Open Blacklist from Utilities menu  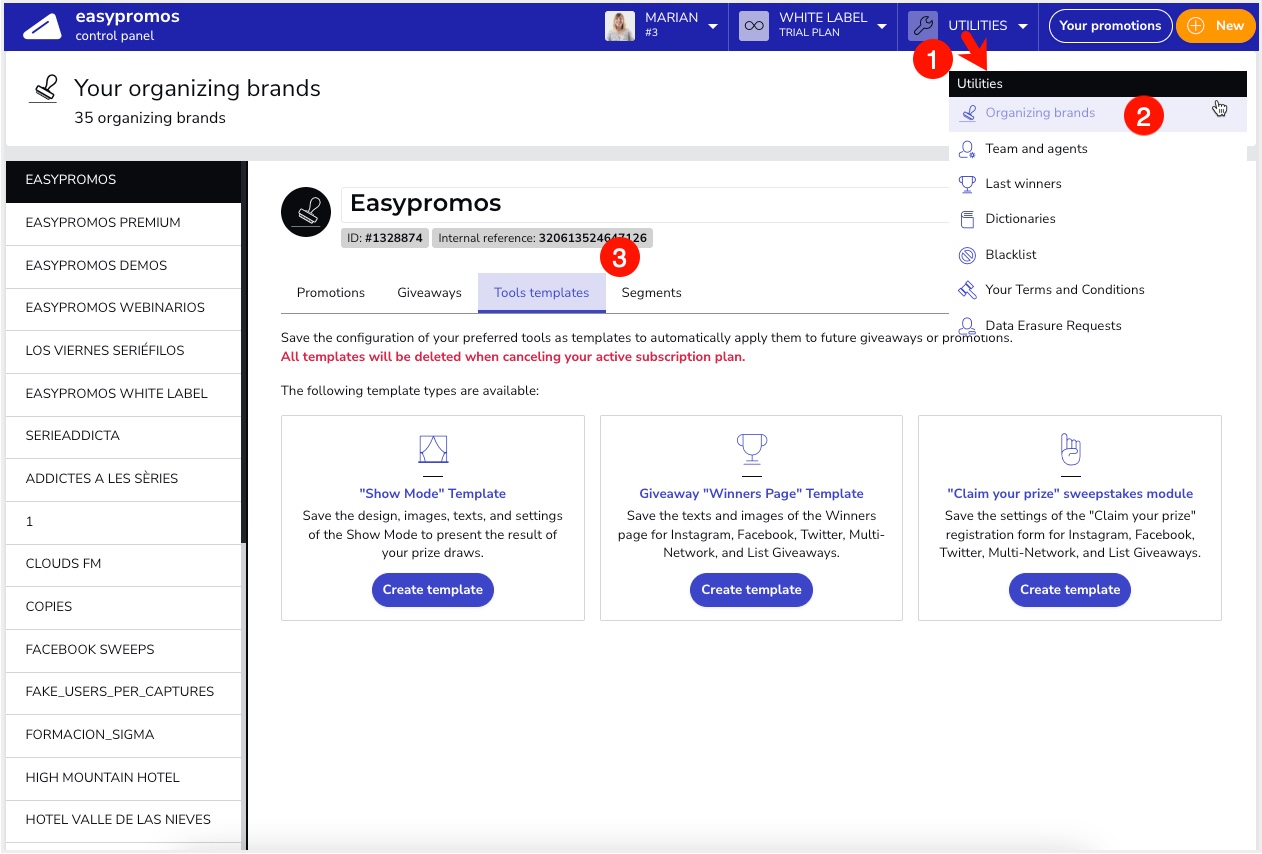(x=1098, y=255)
